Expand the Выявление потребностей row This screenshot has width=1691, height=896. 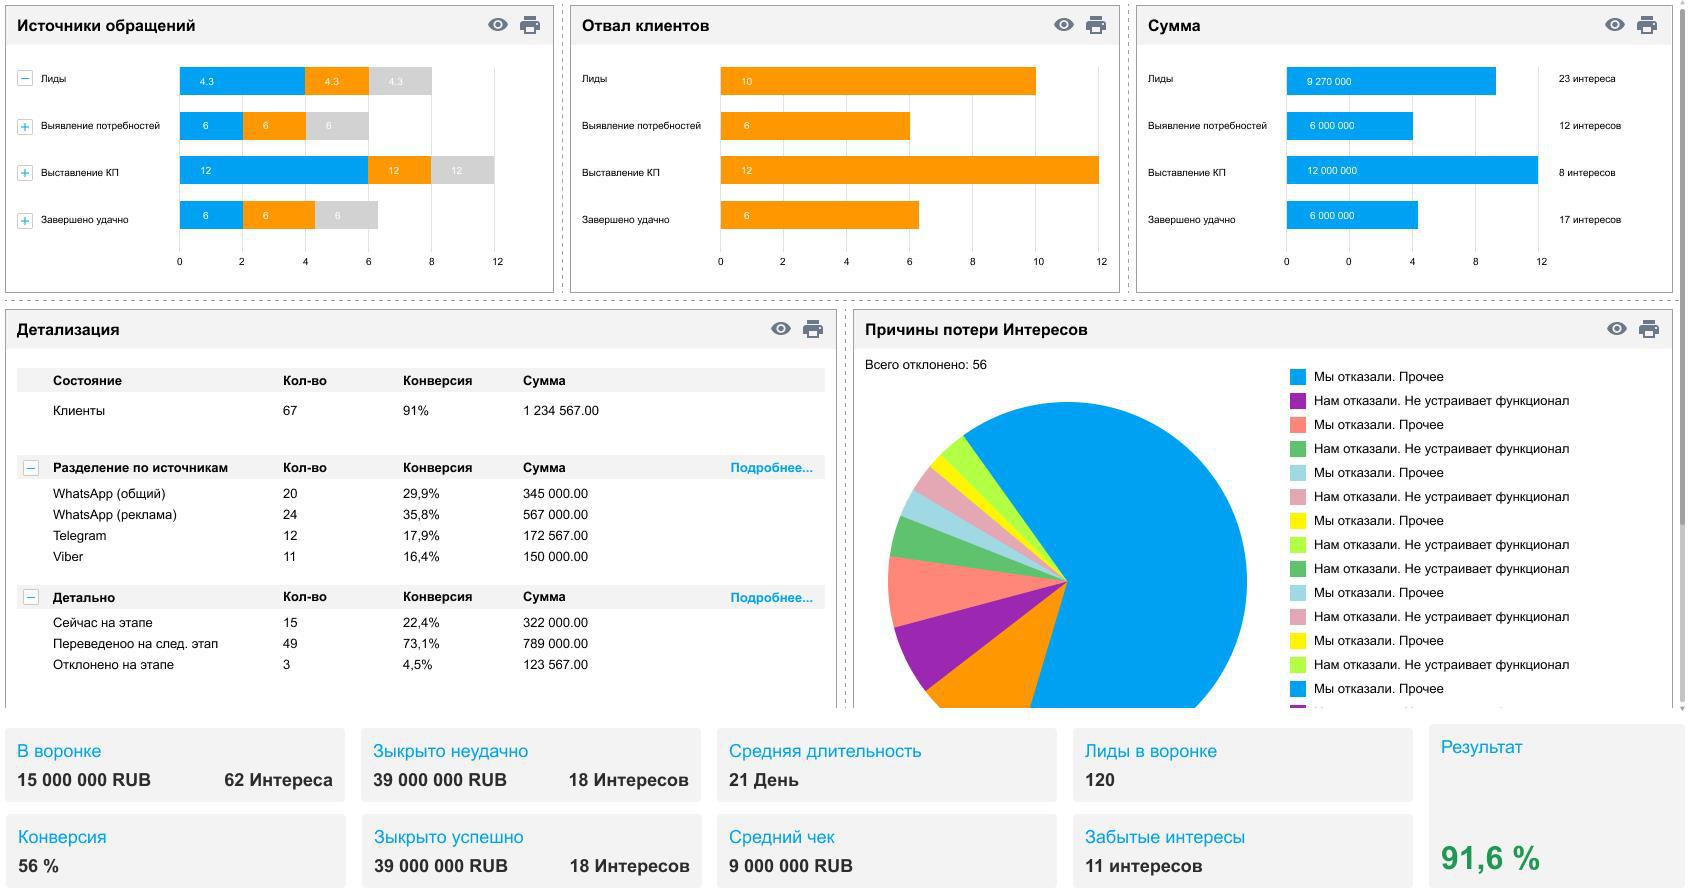tap(25, 126)
